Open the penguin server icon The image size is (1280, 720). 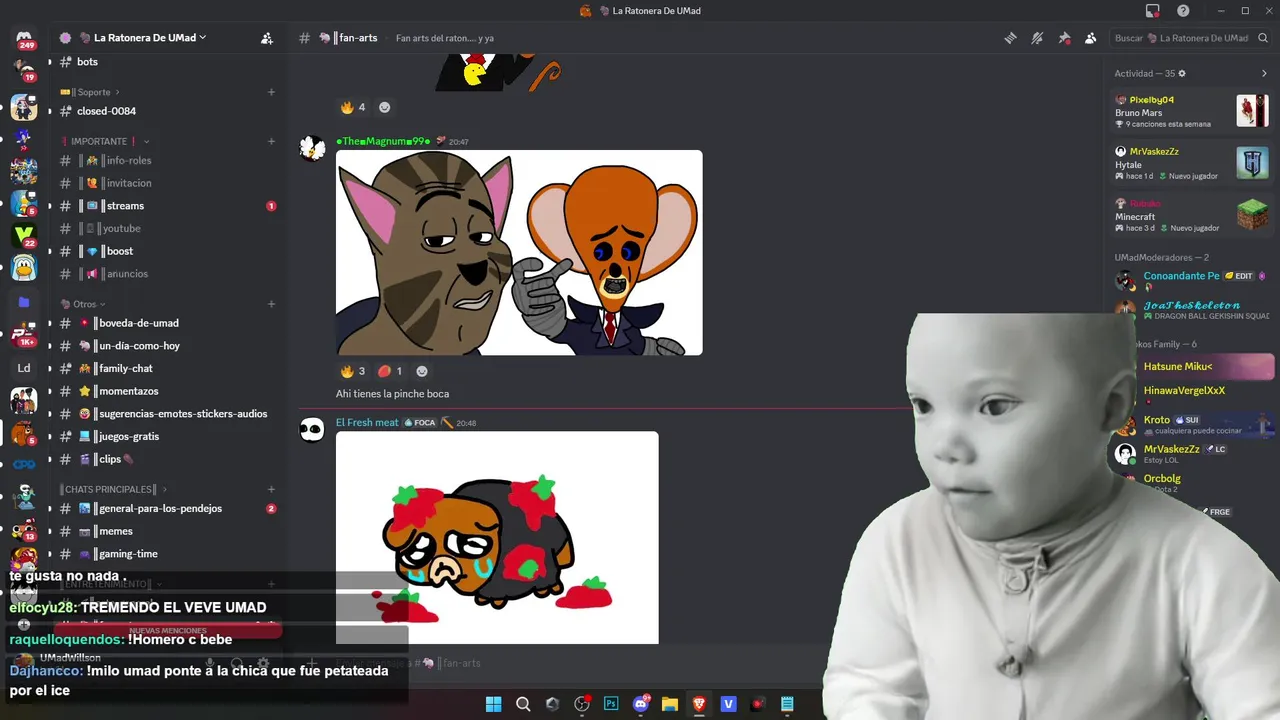(x=24, y=268)
